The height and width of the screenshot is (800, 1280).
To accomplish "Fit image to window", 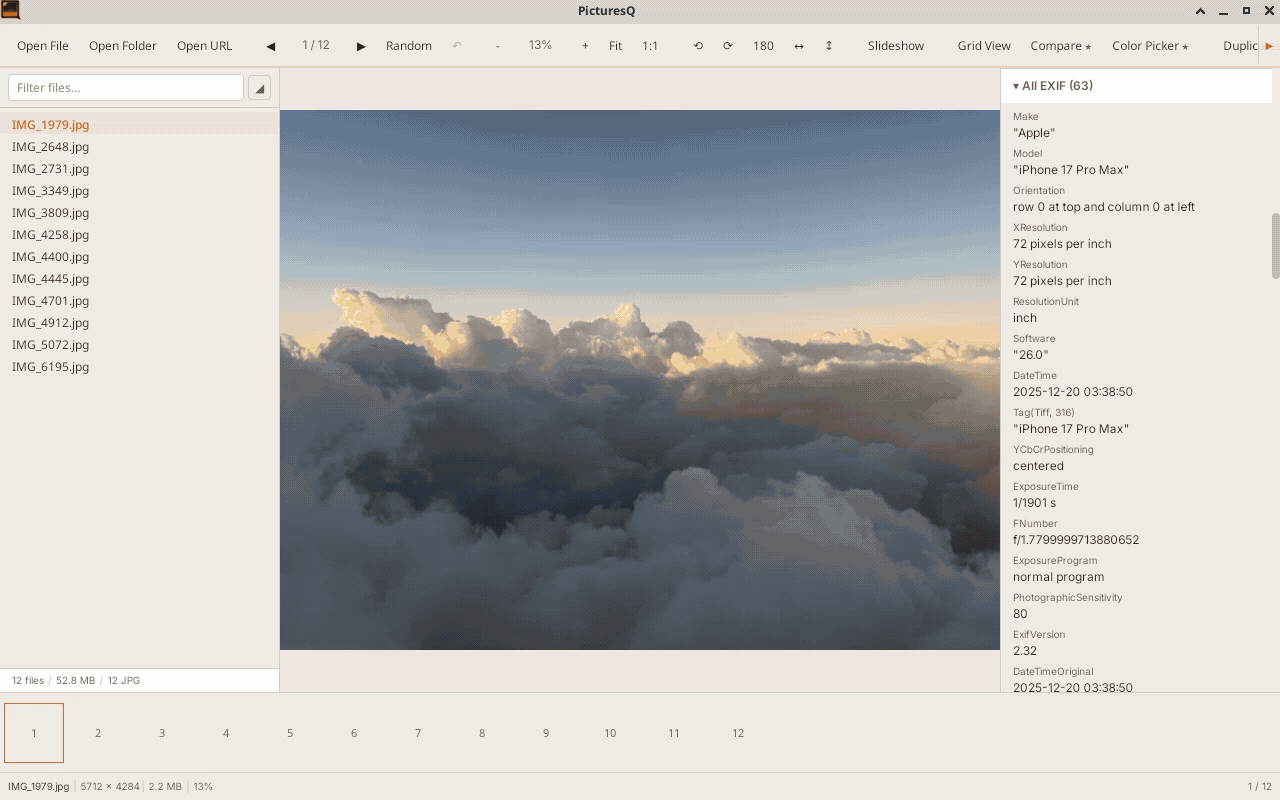I will point(616,46).
